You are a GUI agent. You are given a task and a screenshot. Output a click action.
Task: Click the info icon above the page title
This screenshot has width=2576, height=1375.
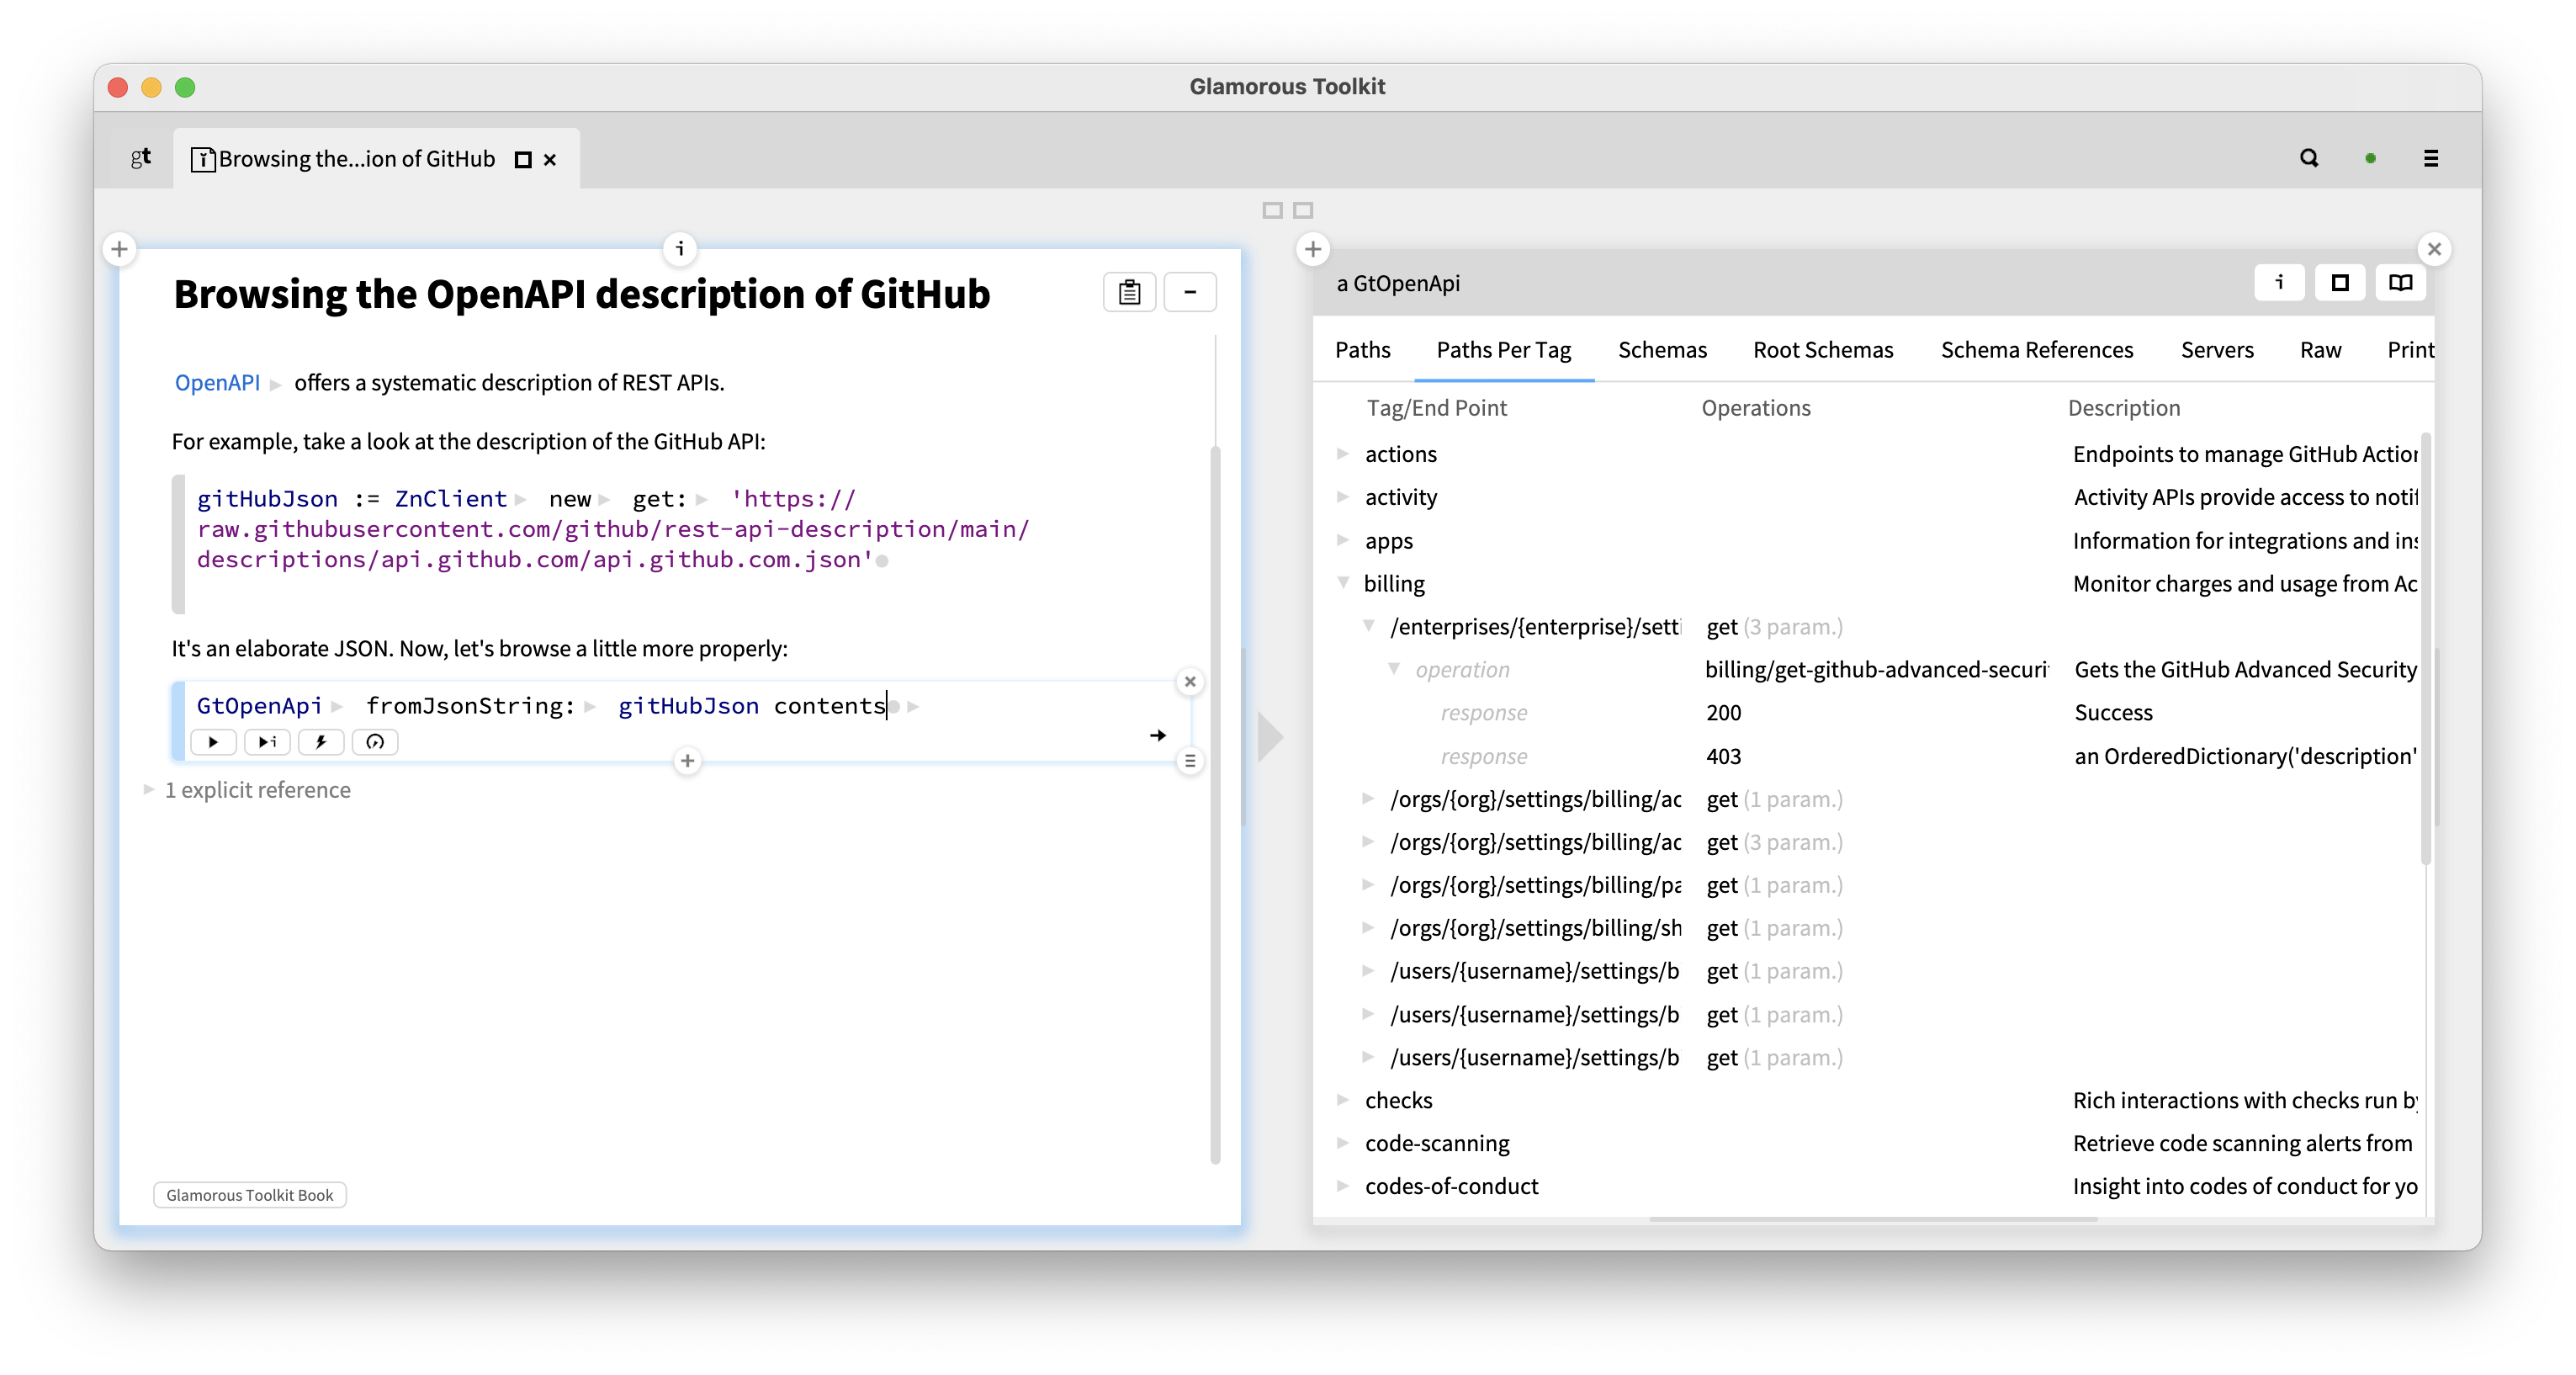[x=679, y=250]
